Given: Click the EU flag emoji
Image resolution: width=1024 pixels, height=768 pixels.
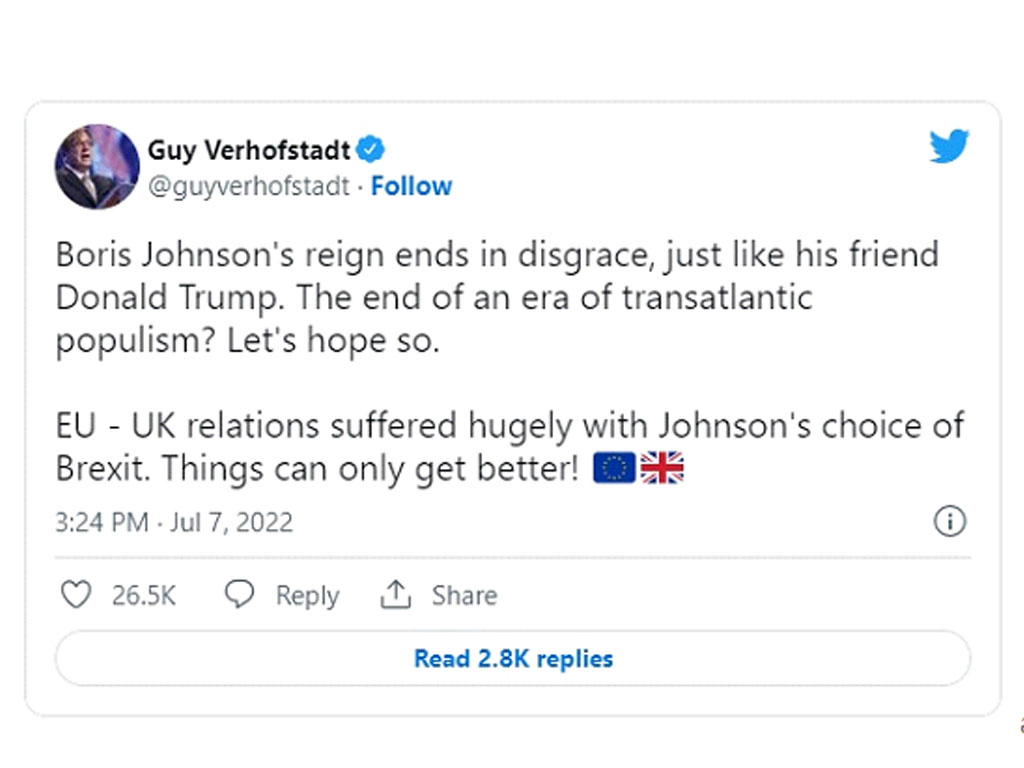Looking at the screenshot, I should (x=614, y=468).
